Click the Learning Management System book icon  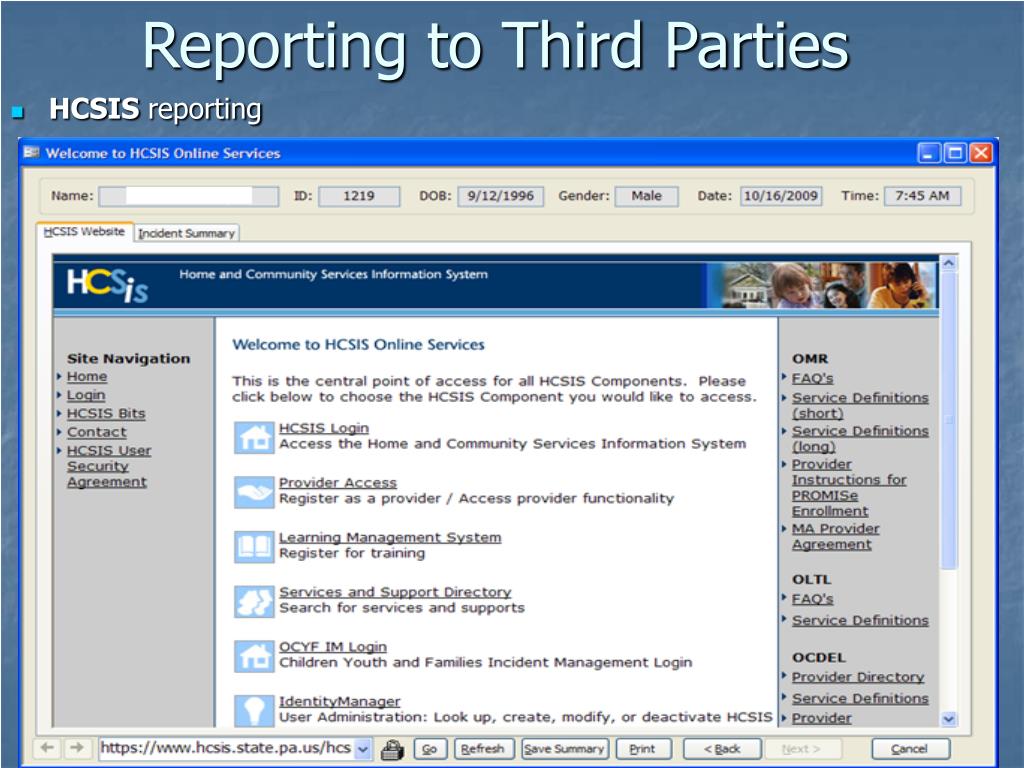[254, 547]
